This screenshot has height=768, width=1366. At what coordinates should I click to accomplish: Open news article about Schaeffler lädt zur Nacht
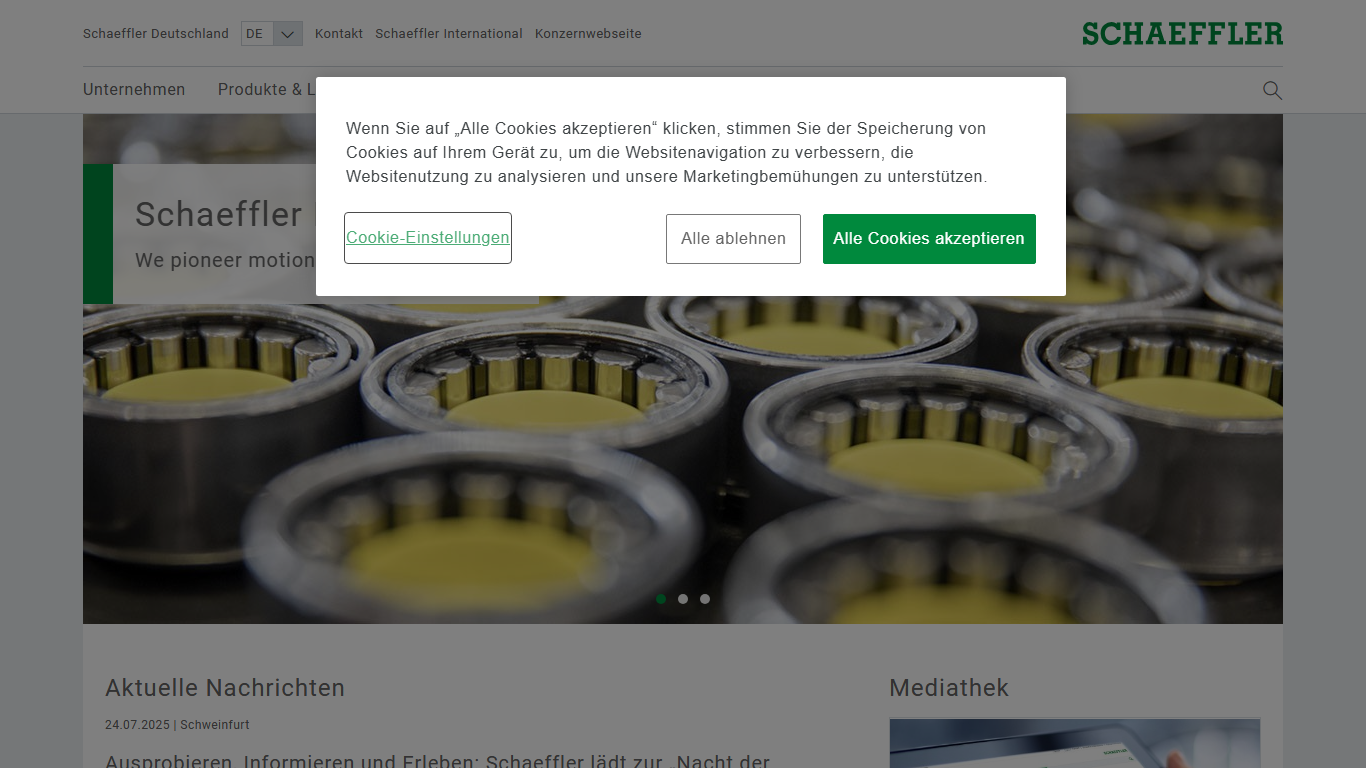pyautogui.click(x=437, y=760)
